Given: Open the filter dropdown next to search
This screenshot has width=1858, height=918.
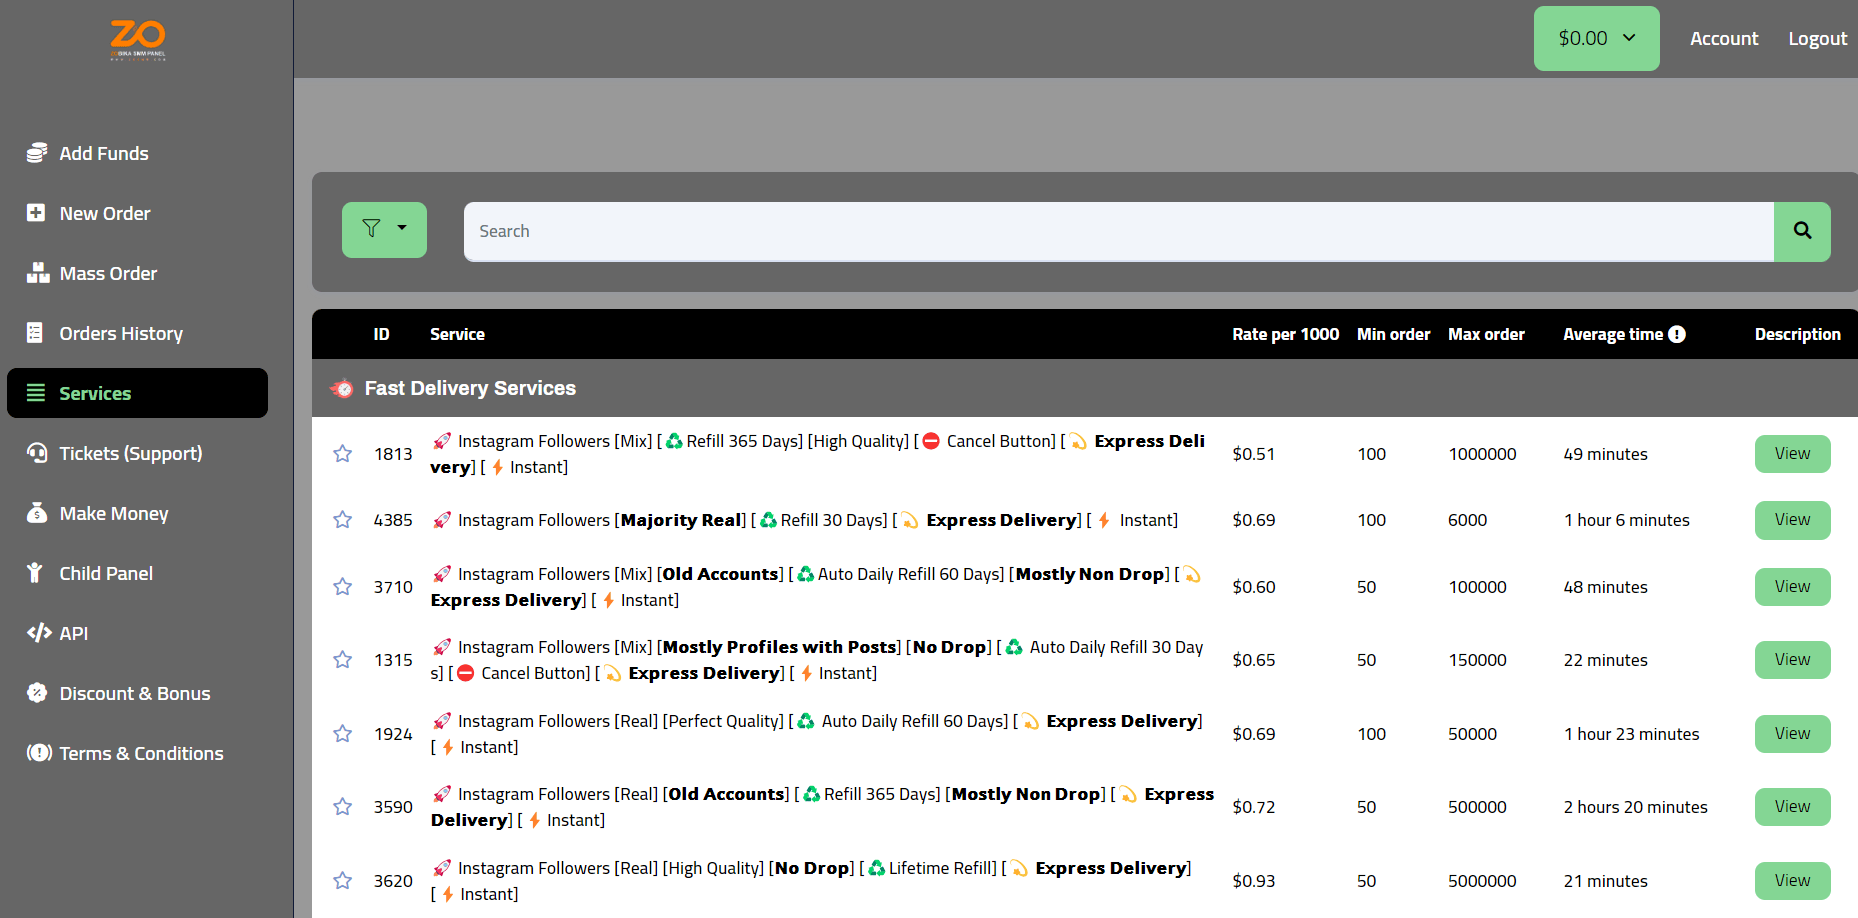Looking at the screenshot, I should (x=384, y=230).
